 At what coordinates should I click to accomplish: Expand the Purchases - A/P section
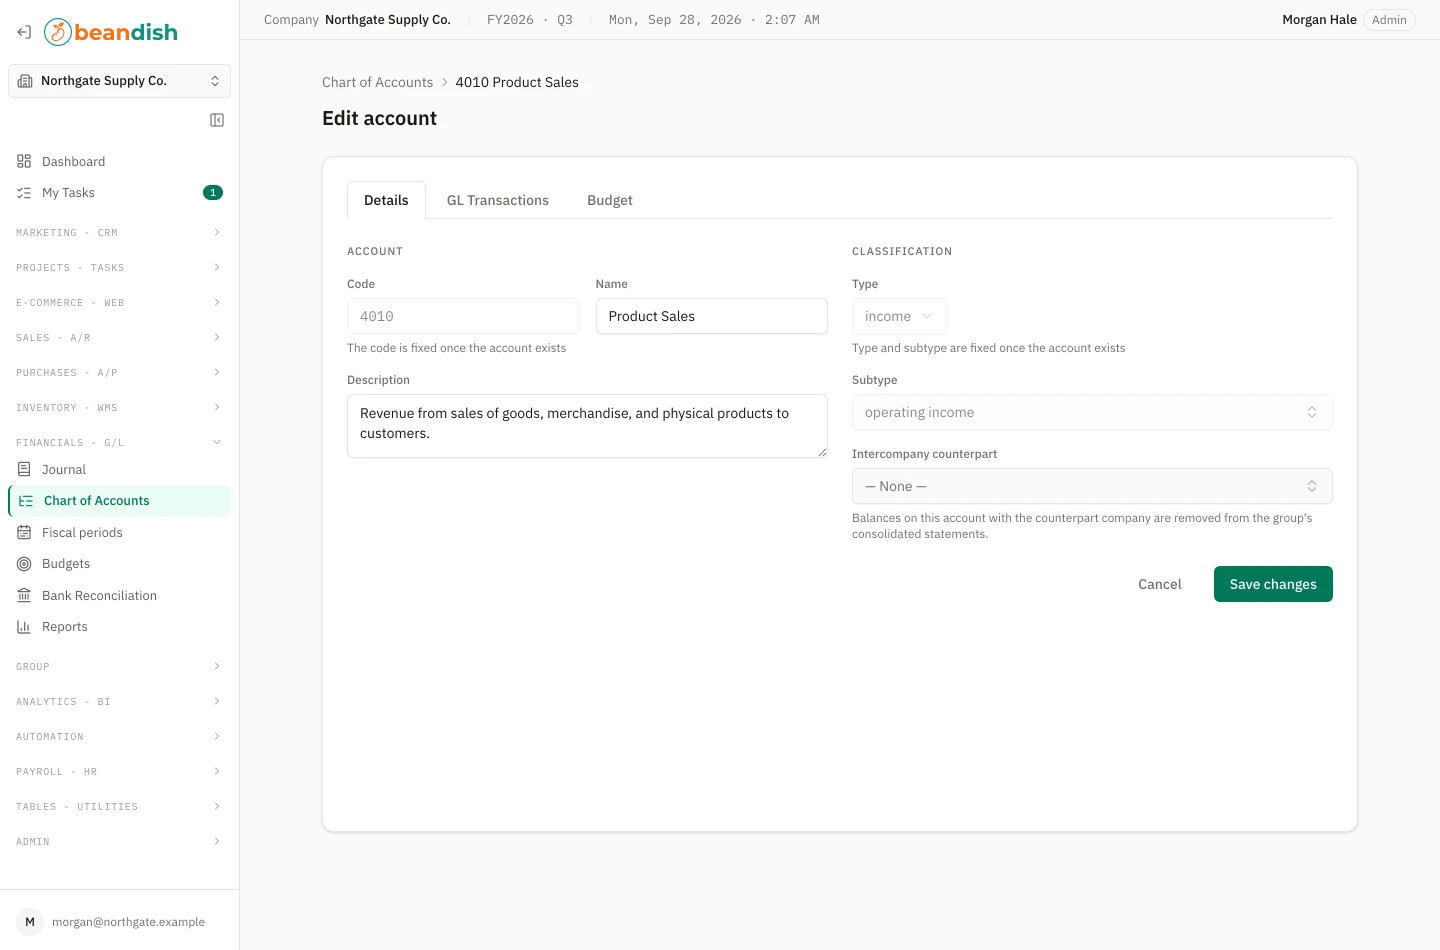(x=119, y=373)
